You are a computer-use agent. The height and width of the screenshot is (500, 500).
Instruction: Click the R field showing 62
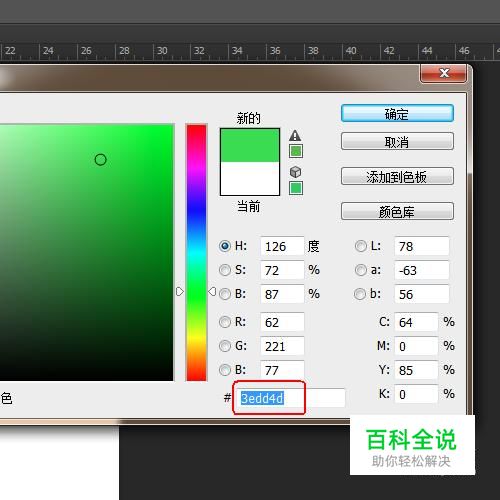[282, 322]
